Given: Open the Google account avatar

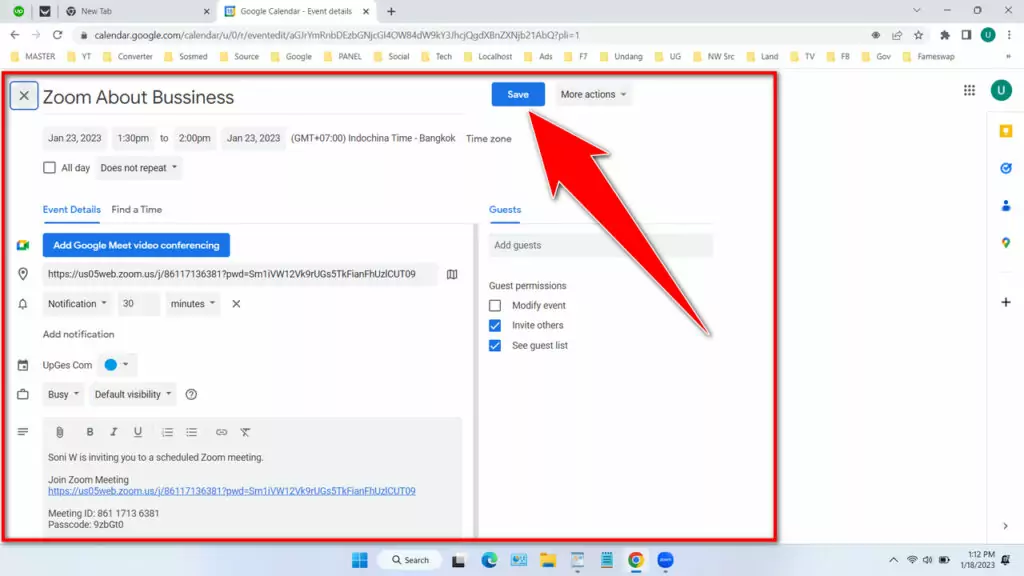Looking at the screenshot, I should tap(1001, 90).
